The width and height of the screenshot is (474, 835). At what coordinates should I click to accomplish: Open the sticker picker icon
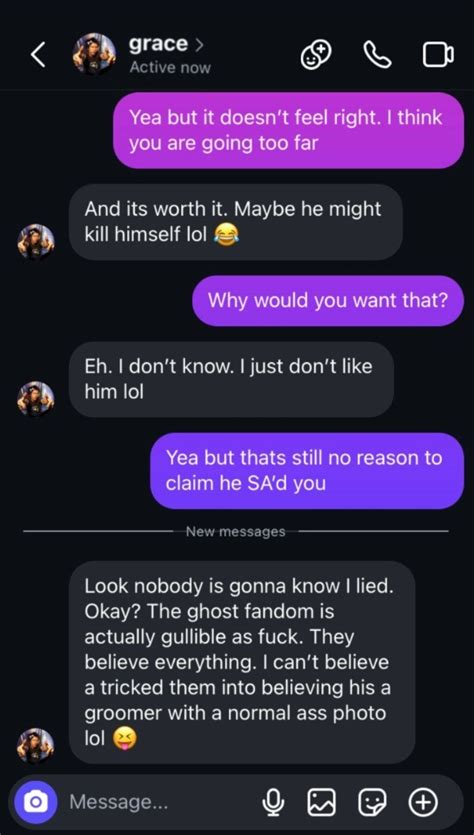pos(372,801)
